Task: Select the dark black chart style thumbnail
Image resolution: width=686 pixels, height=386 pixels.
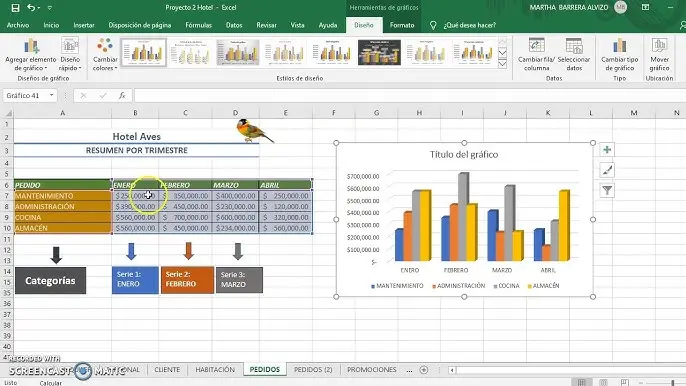Action: [379, 53]
